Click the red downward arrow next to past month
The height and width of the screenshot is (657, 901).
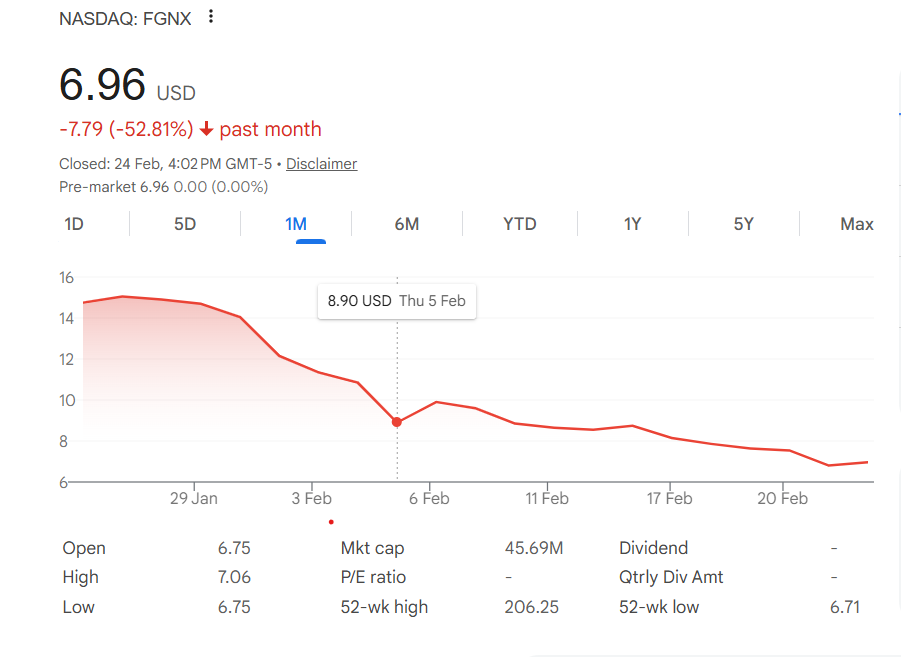point(207,129)
